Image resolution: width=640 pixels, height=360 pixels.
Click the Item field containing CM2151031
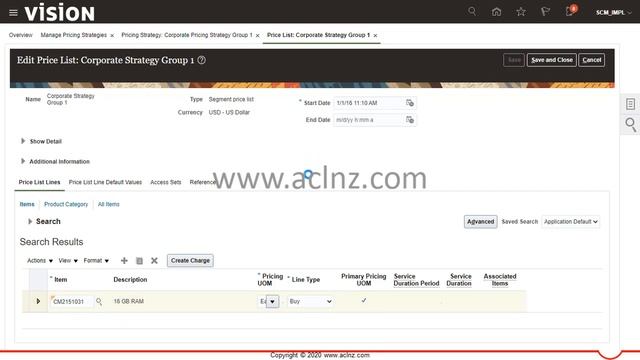72,302
